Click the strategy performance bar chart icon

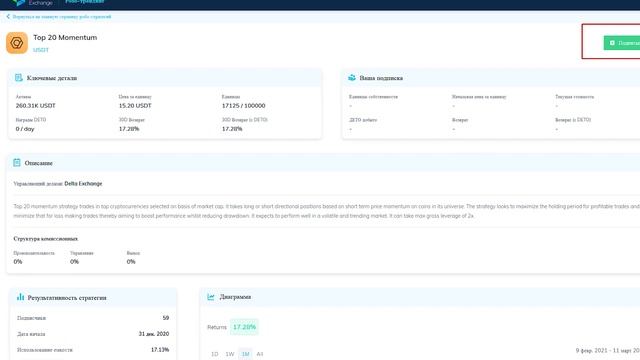[20, 297]
